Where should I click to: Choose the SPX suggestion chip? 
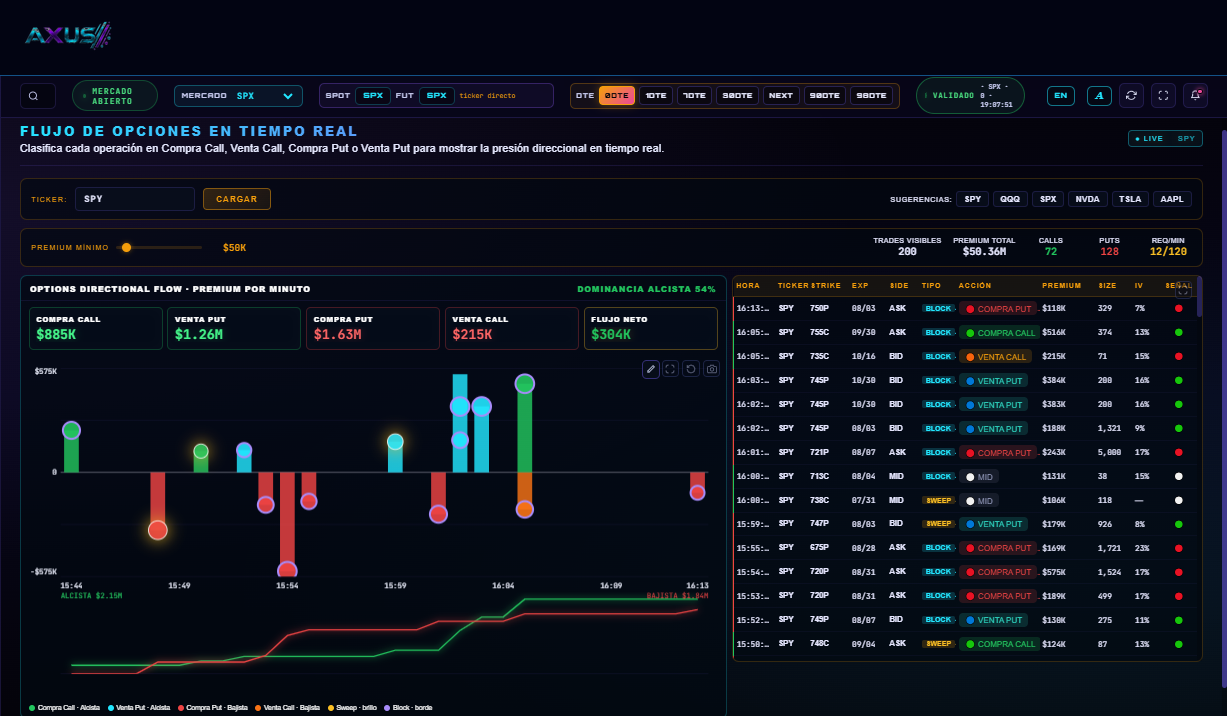[1048, 199]
